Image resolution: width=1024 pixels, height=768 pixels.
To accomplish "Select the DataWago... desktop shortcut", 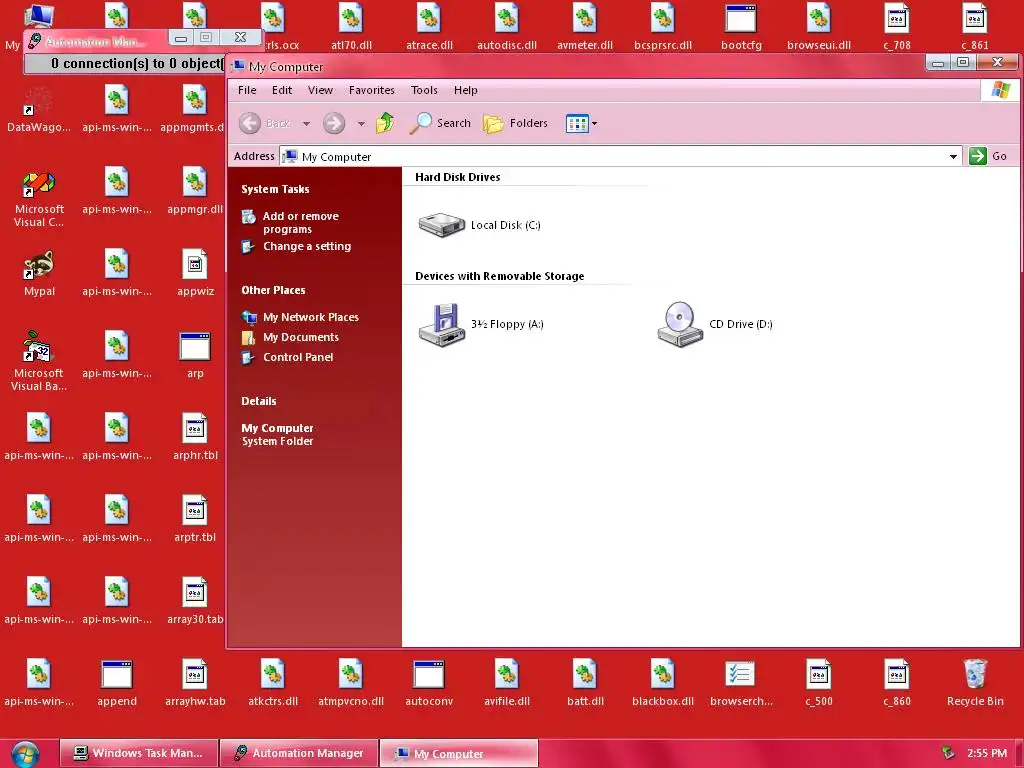I will (39, 109).
